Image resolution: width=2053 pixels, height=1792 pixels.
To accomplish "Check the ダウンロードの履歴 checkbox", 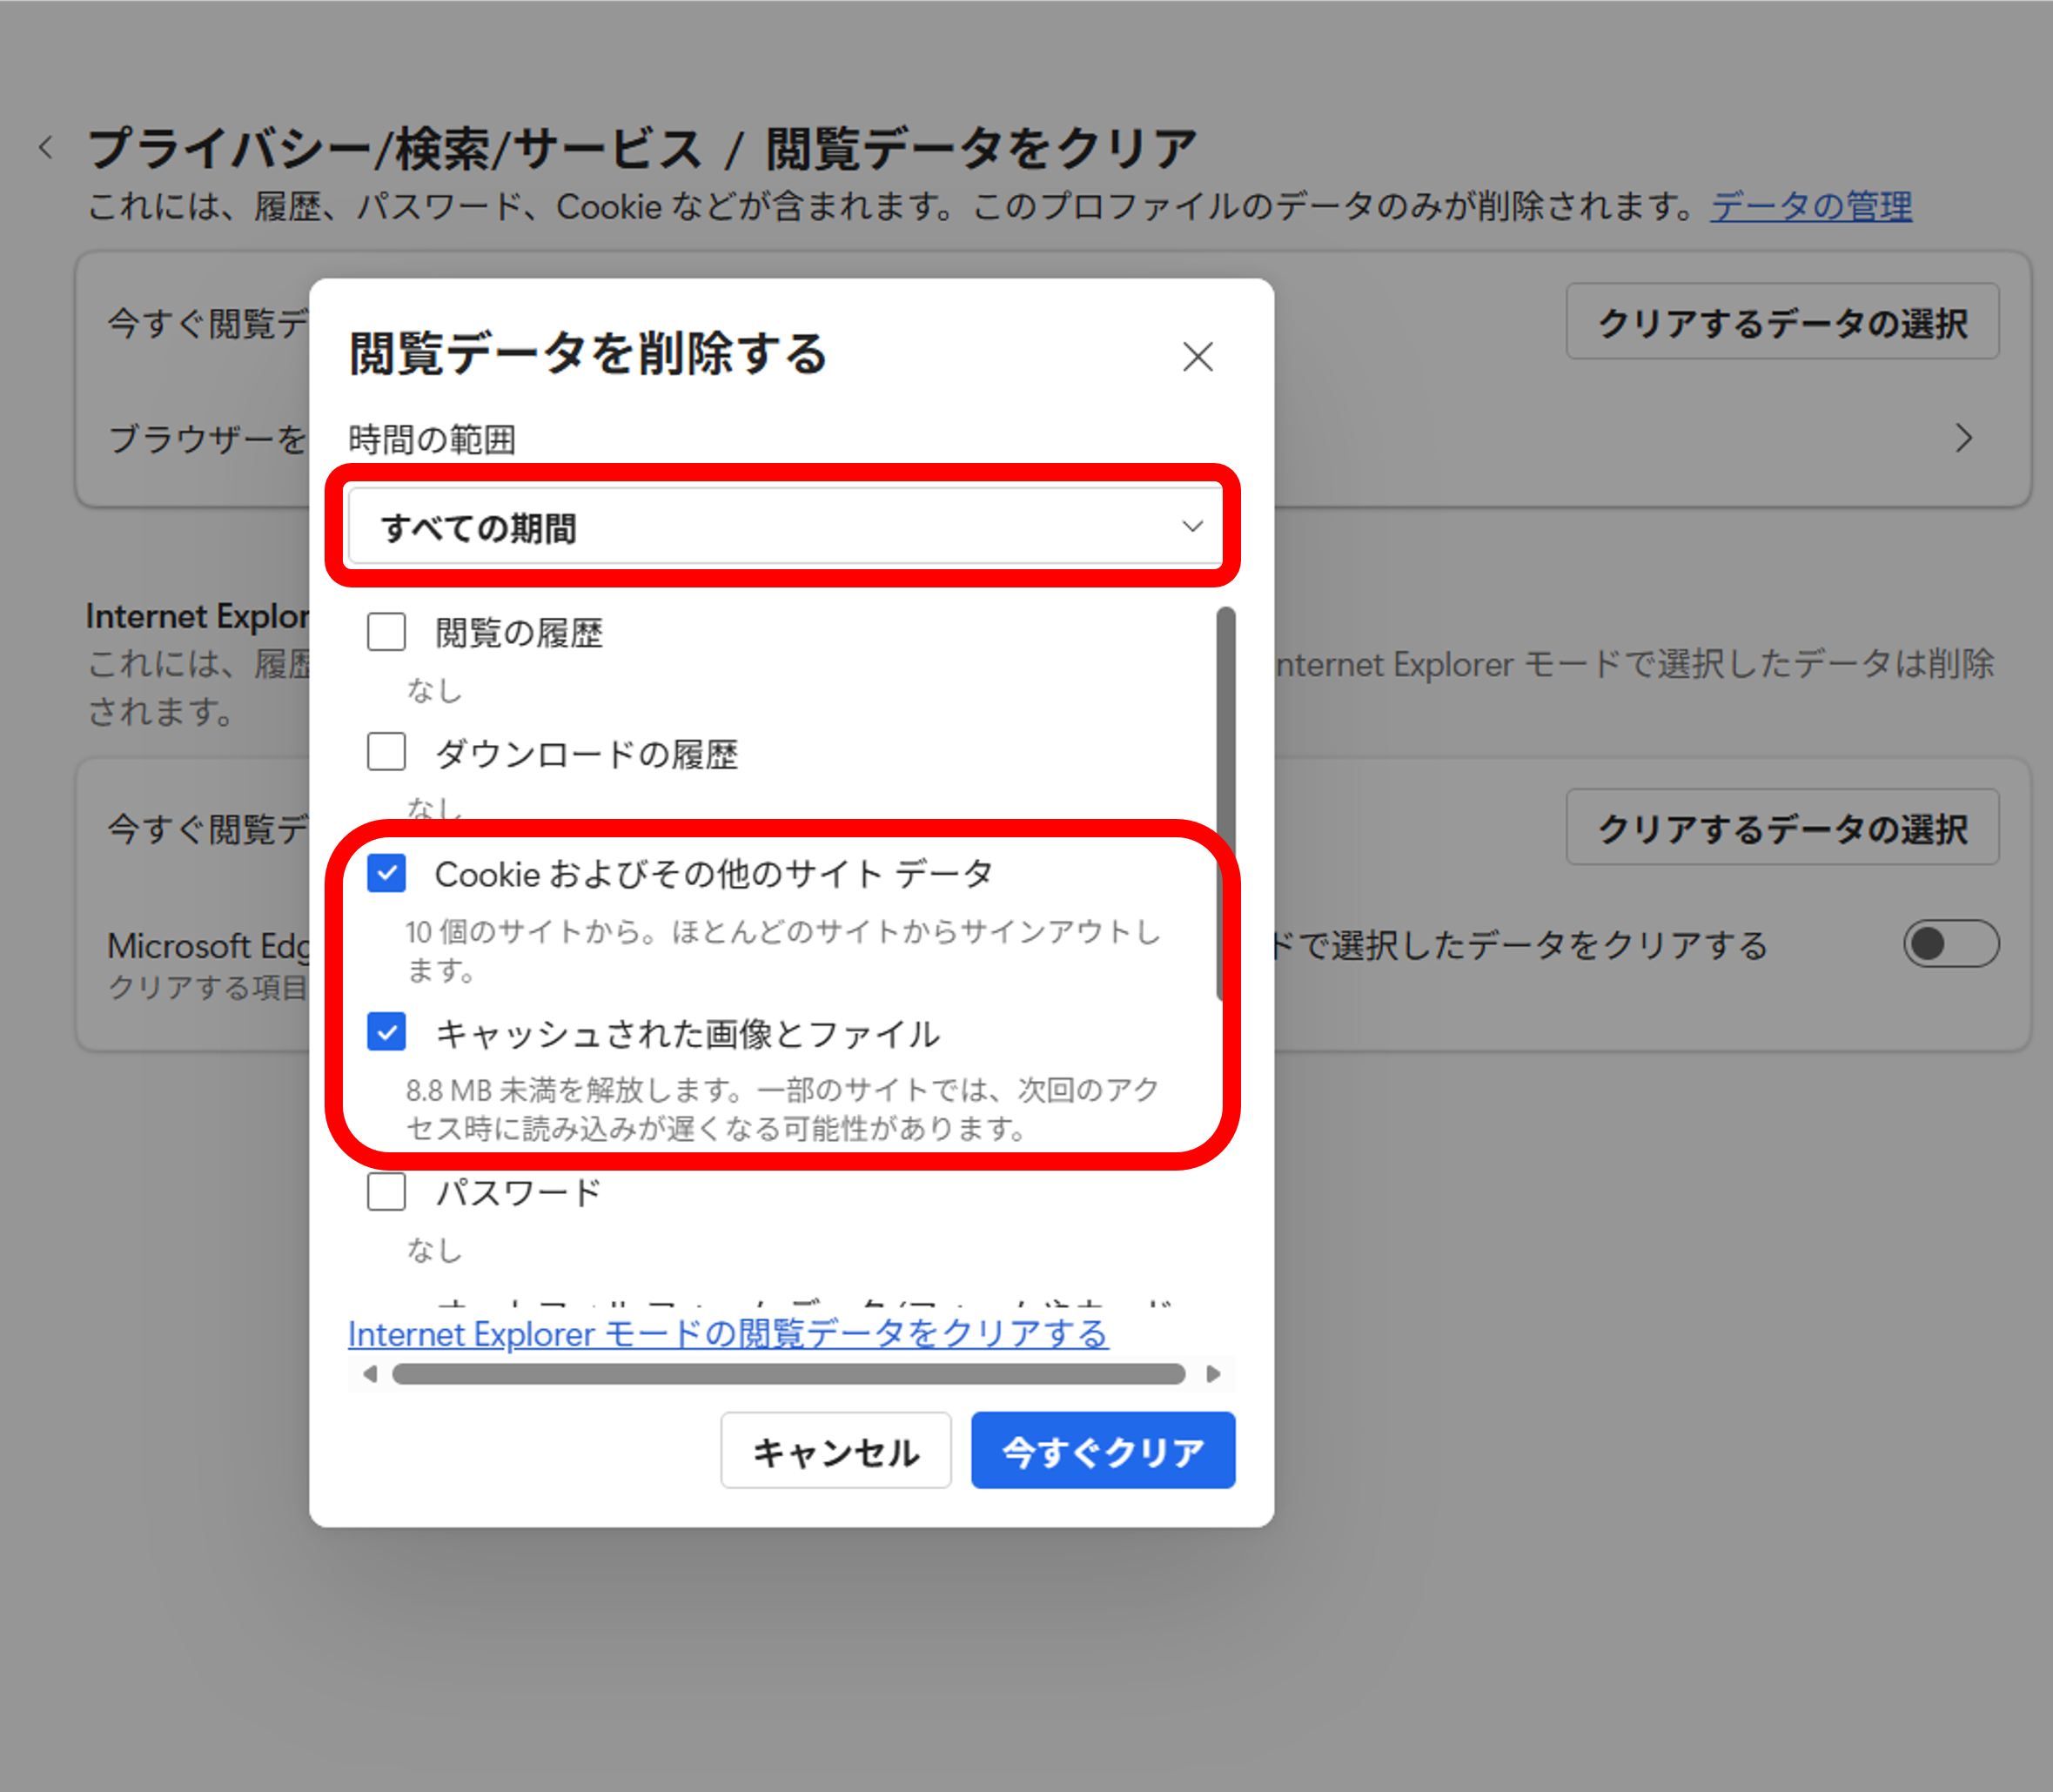I will (x=385, y=753).
